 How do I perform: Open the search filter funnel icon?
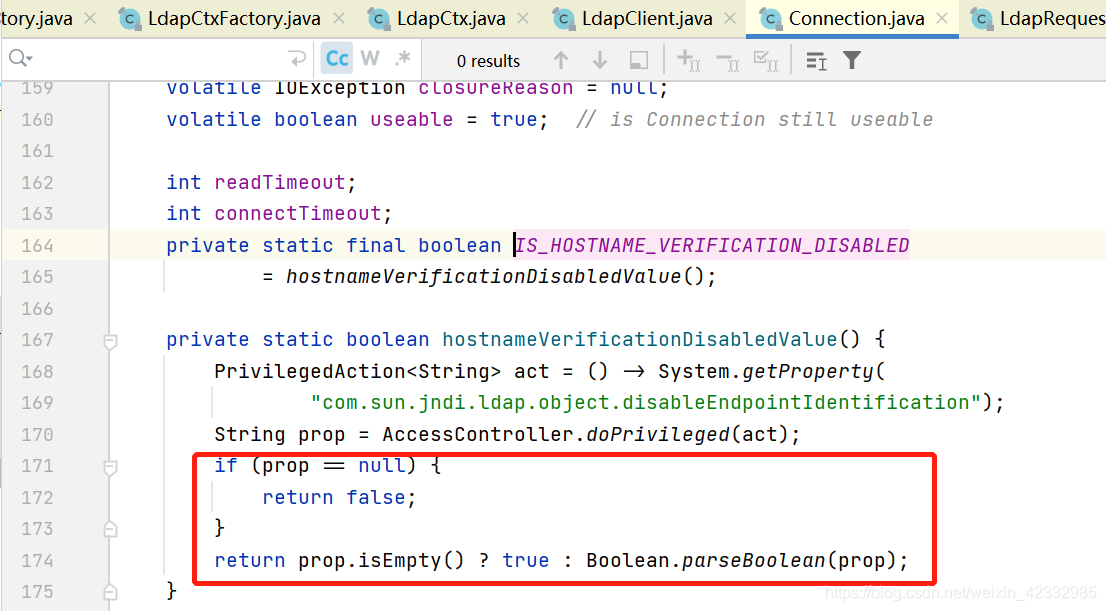852,61
